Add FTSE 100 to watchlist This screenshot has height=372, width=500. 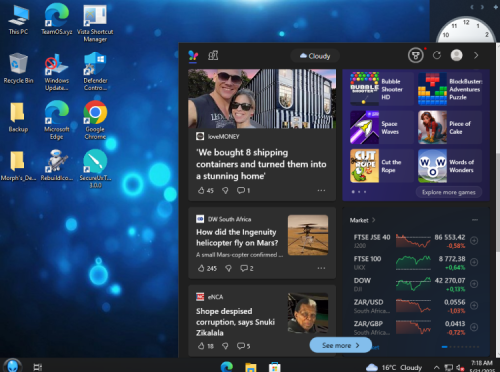pos(474,262)
